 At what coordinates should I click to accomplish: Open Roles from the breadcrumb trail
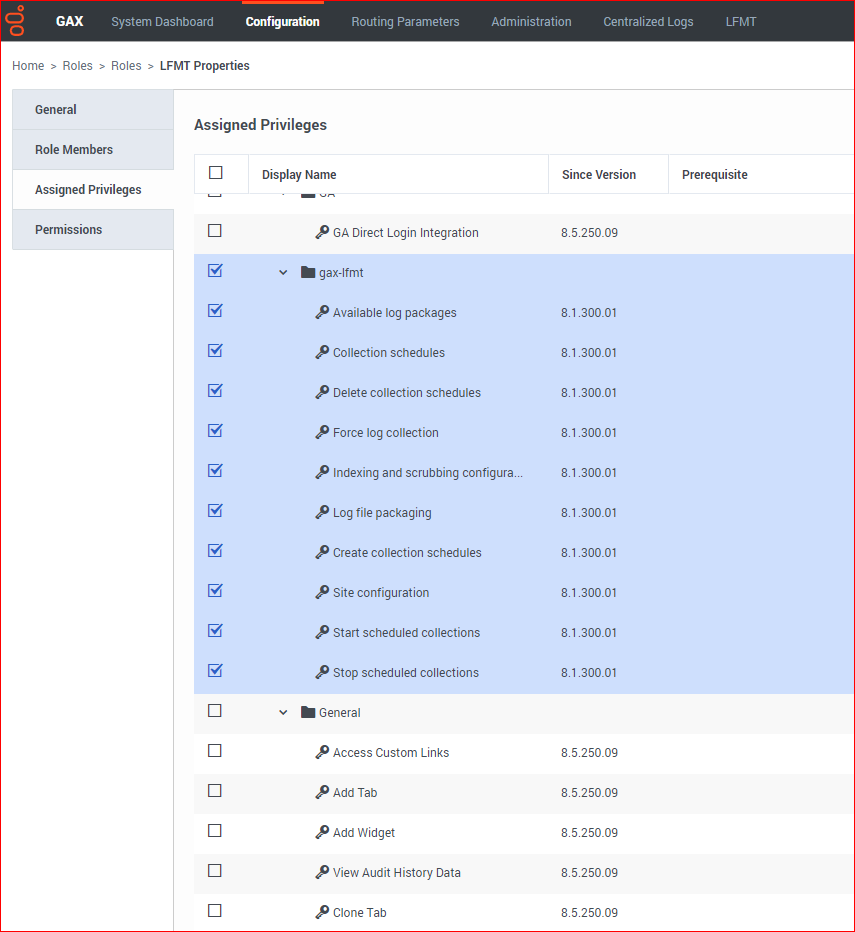click(77, 65)
